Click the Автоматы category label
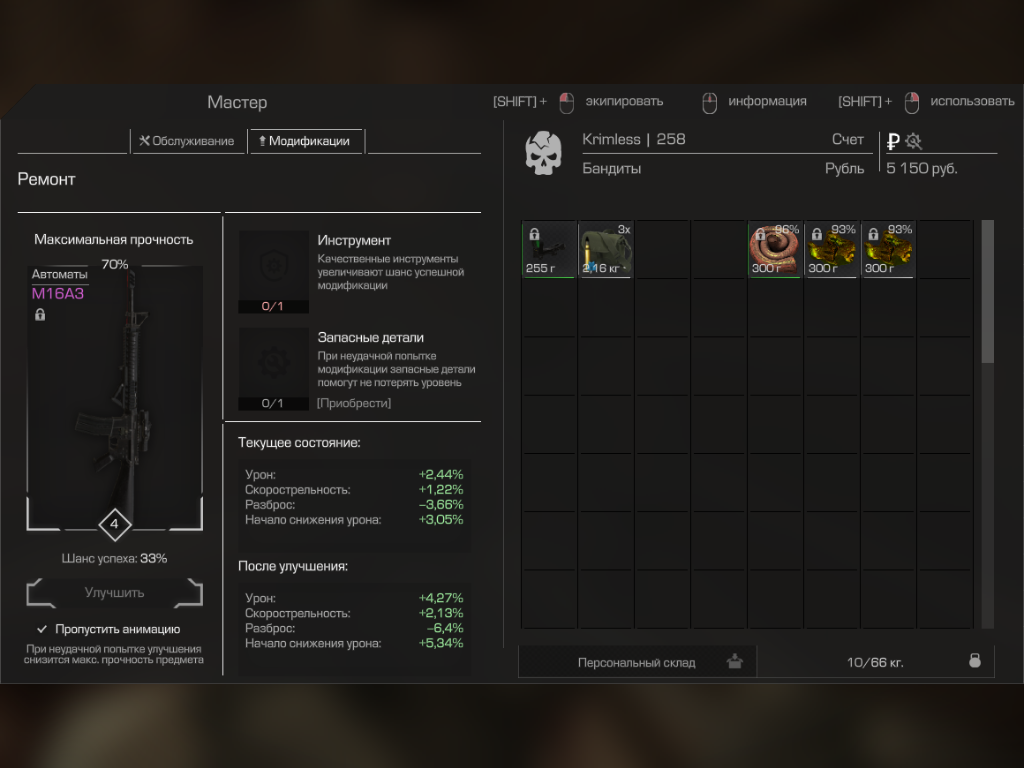Viewport: 1024px width, 768px height. click(59, 275)
